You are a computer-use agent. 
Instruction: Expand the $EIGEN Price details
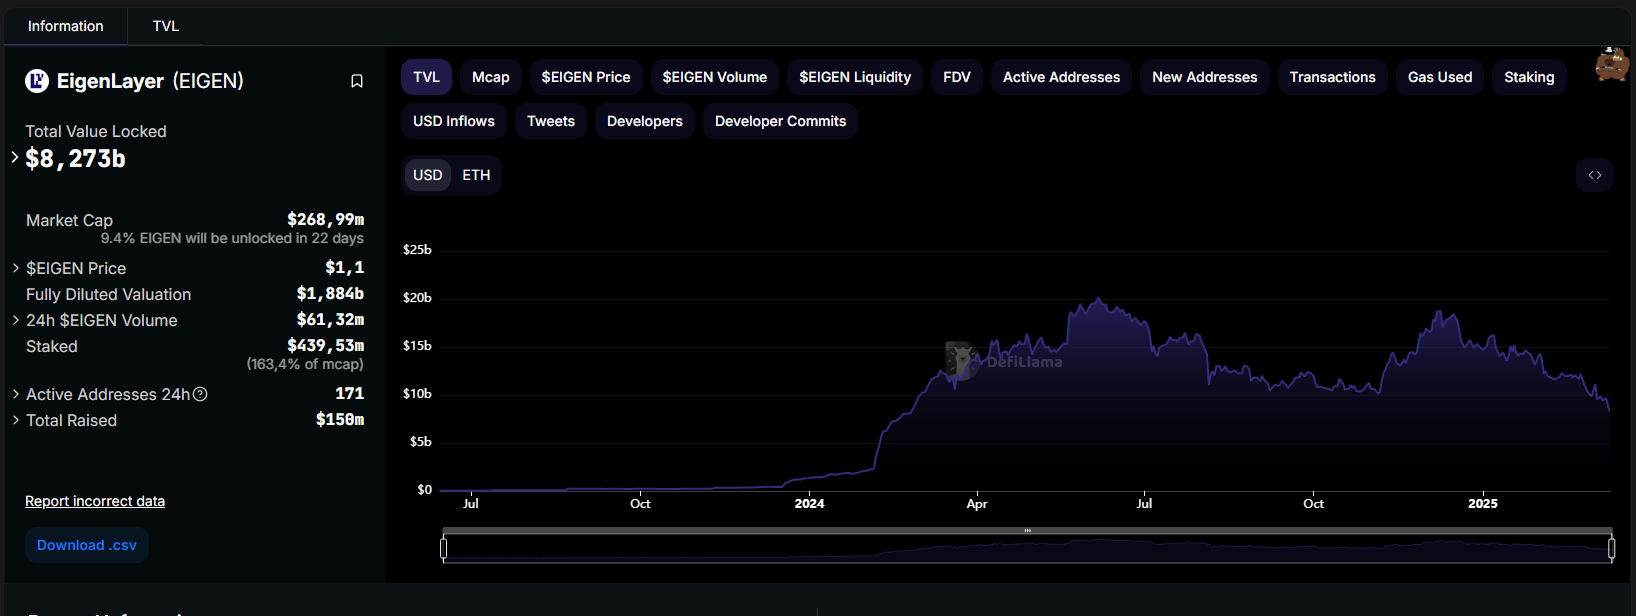pyautogui.click(x=16, y=268)
